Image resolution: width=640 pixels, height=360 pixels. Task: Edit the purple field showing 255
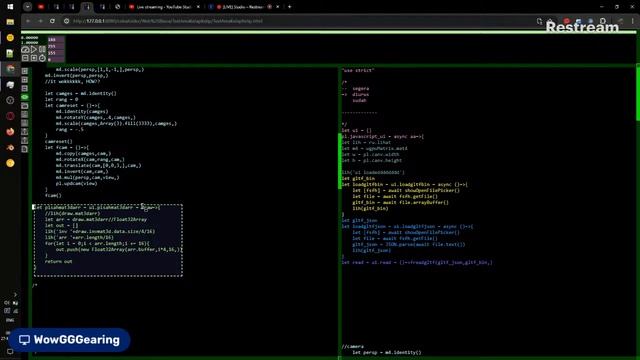(x=56, y=46)
